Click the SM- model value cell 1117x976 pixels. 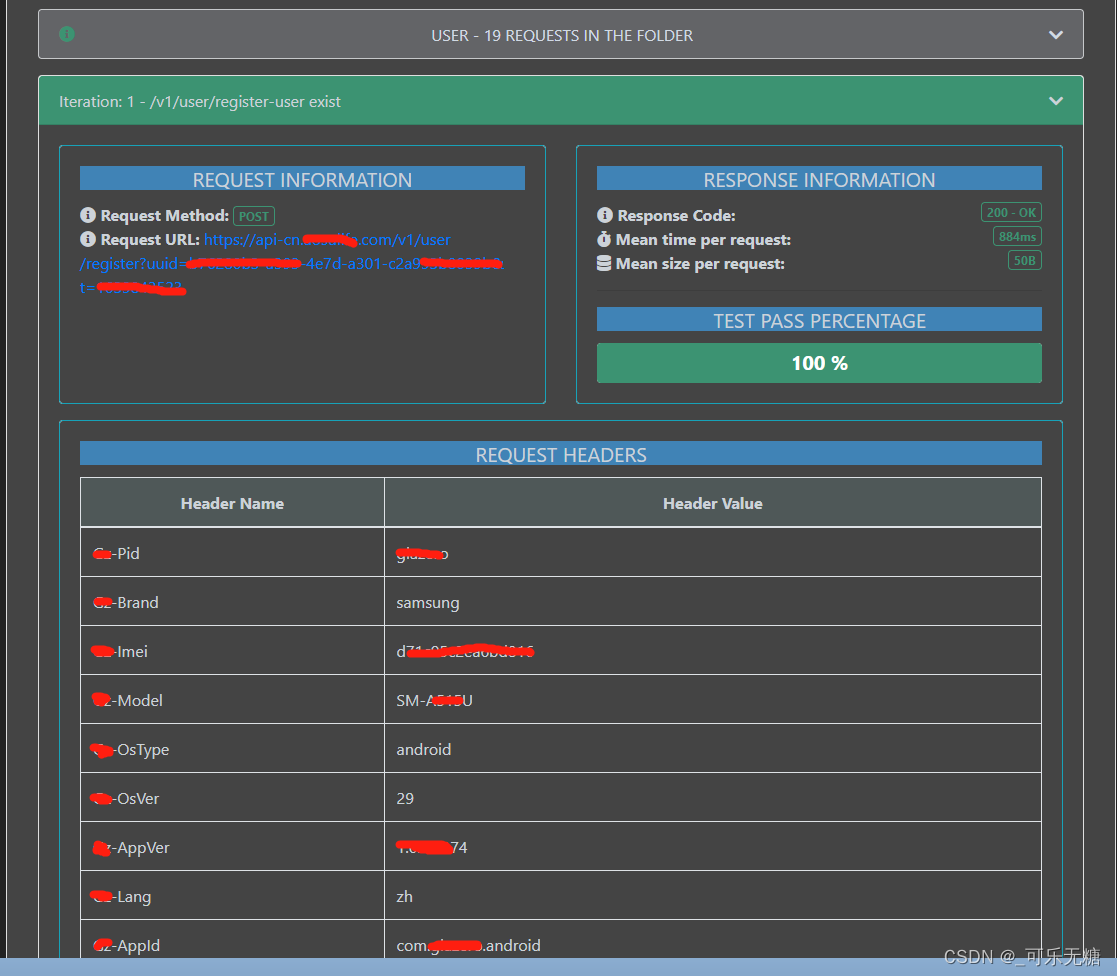712,700
